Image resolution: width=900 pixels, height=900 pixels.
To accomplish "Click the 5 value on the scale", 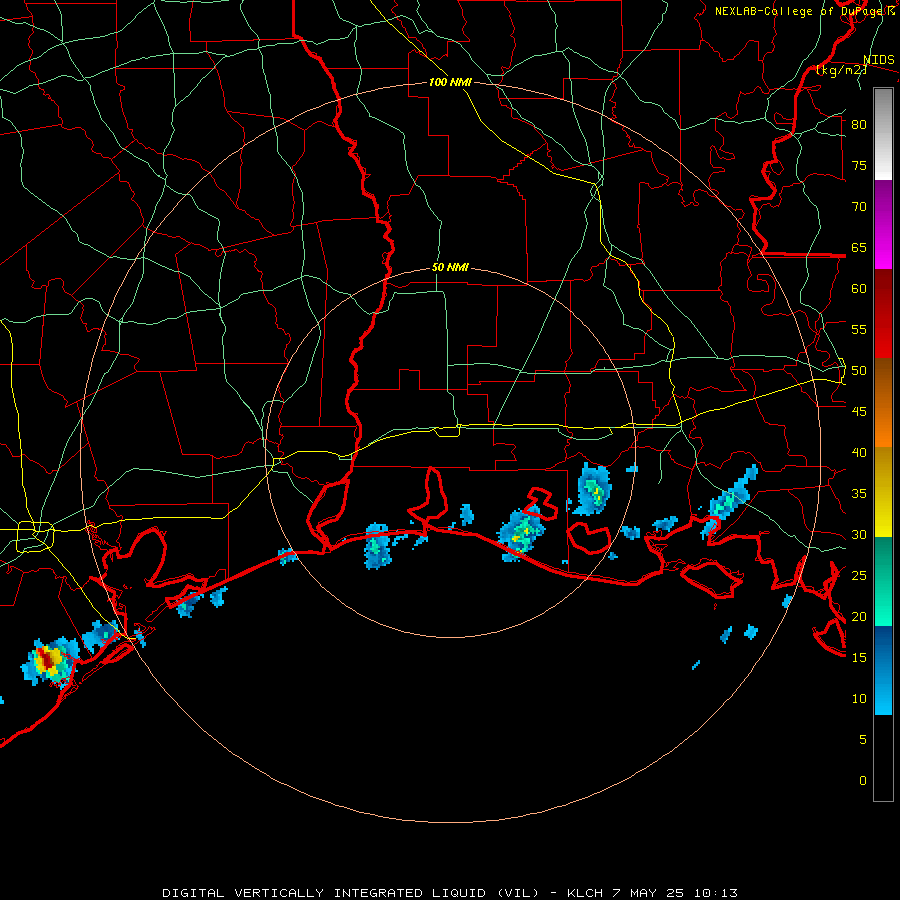I will click(863, 740).
